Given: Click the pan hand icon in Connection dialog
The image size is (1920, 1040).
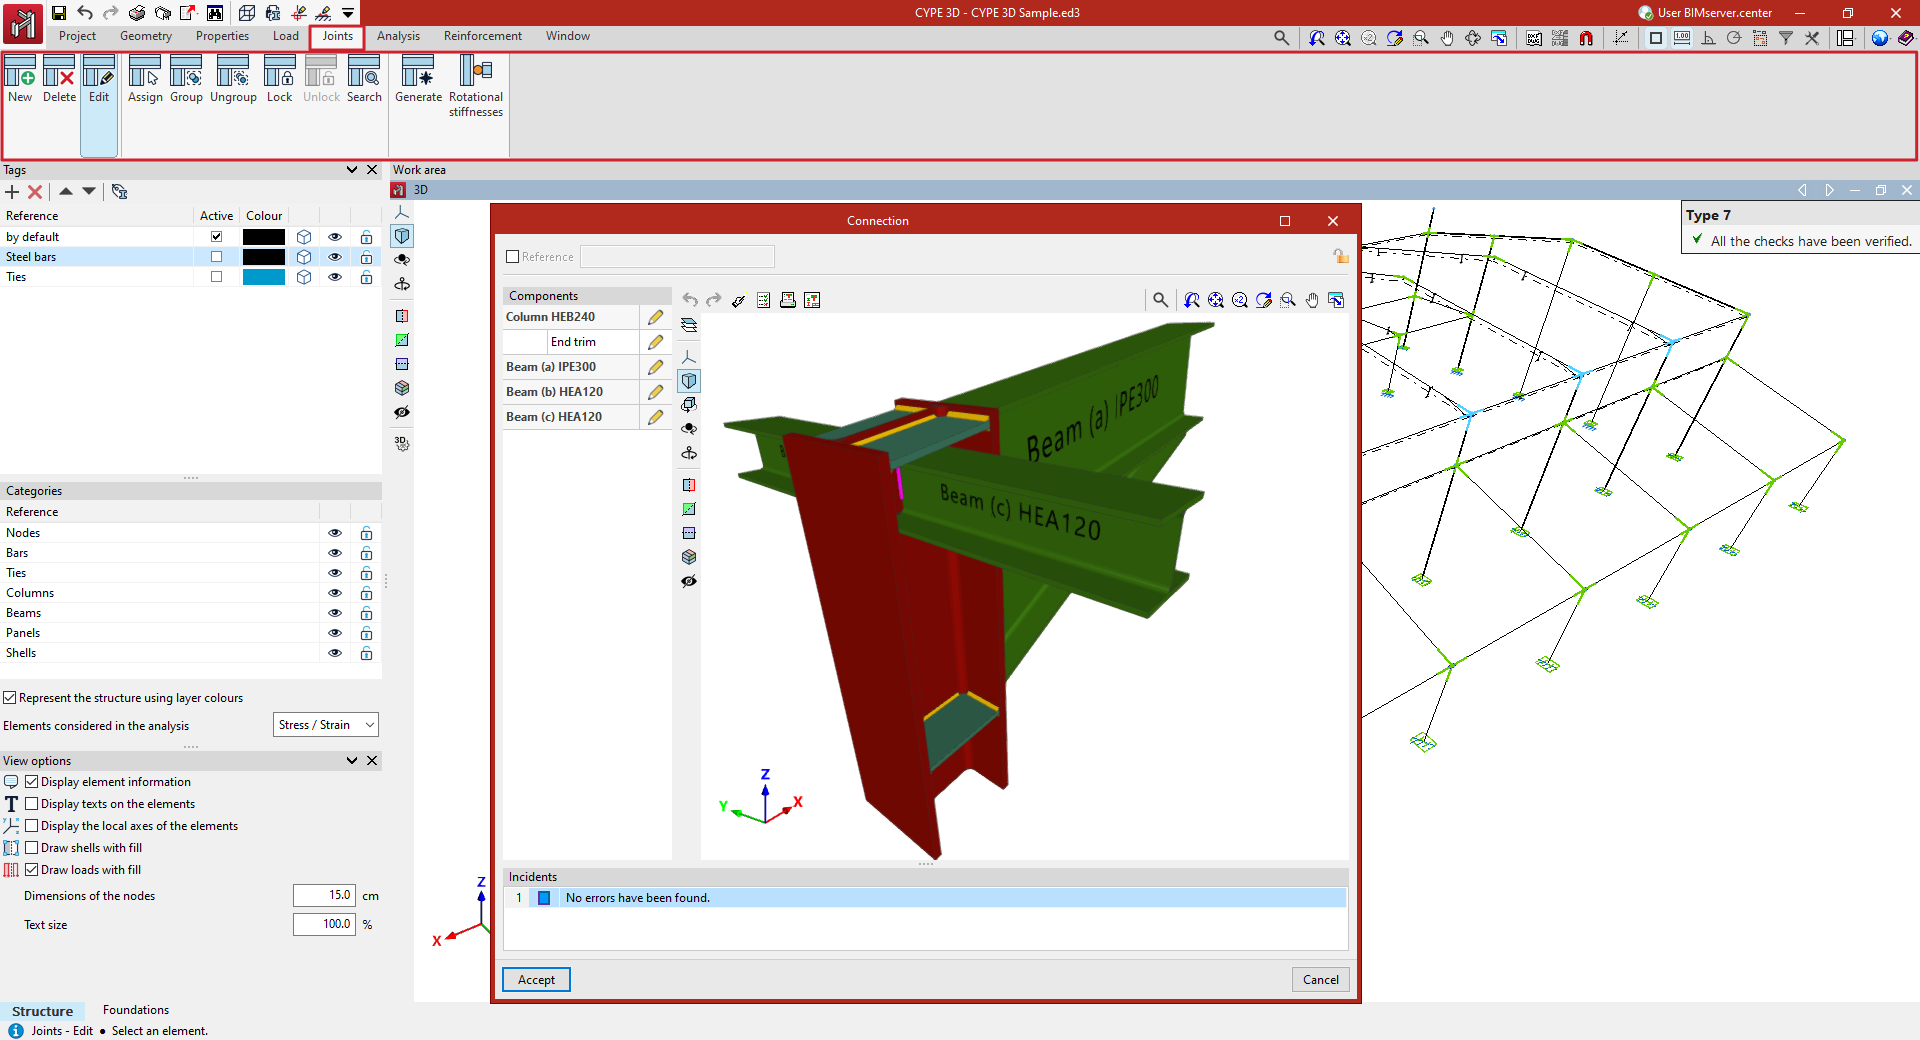Looking at the screenshot, I should 1312,300.
